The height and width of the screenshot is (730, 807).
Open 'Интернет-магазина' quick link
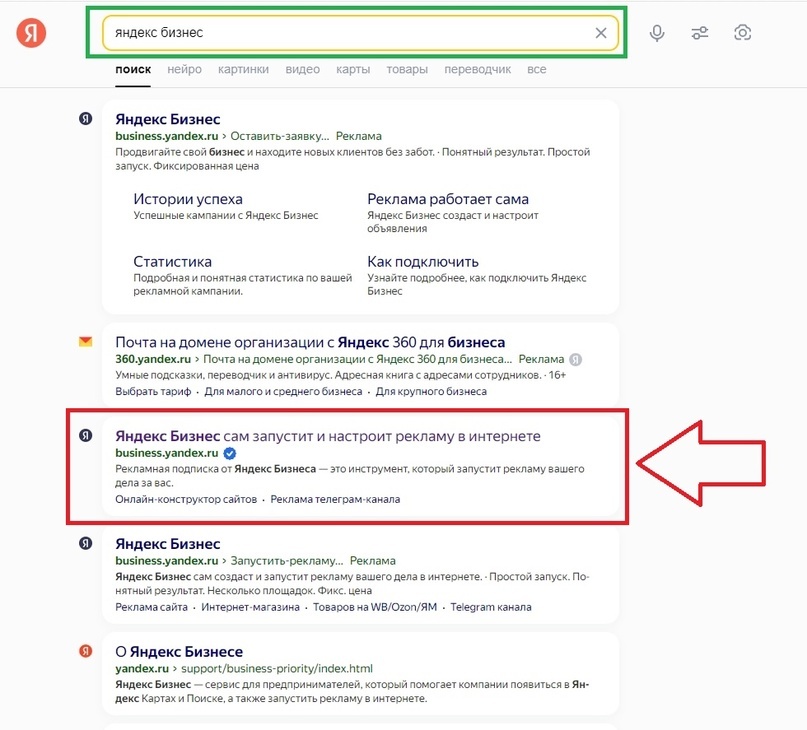tap(250, 607)
